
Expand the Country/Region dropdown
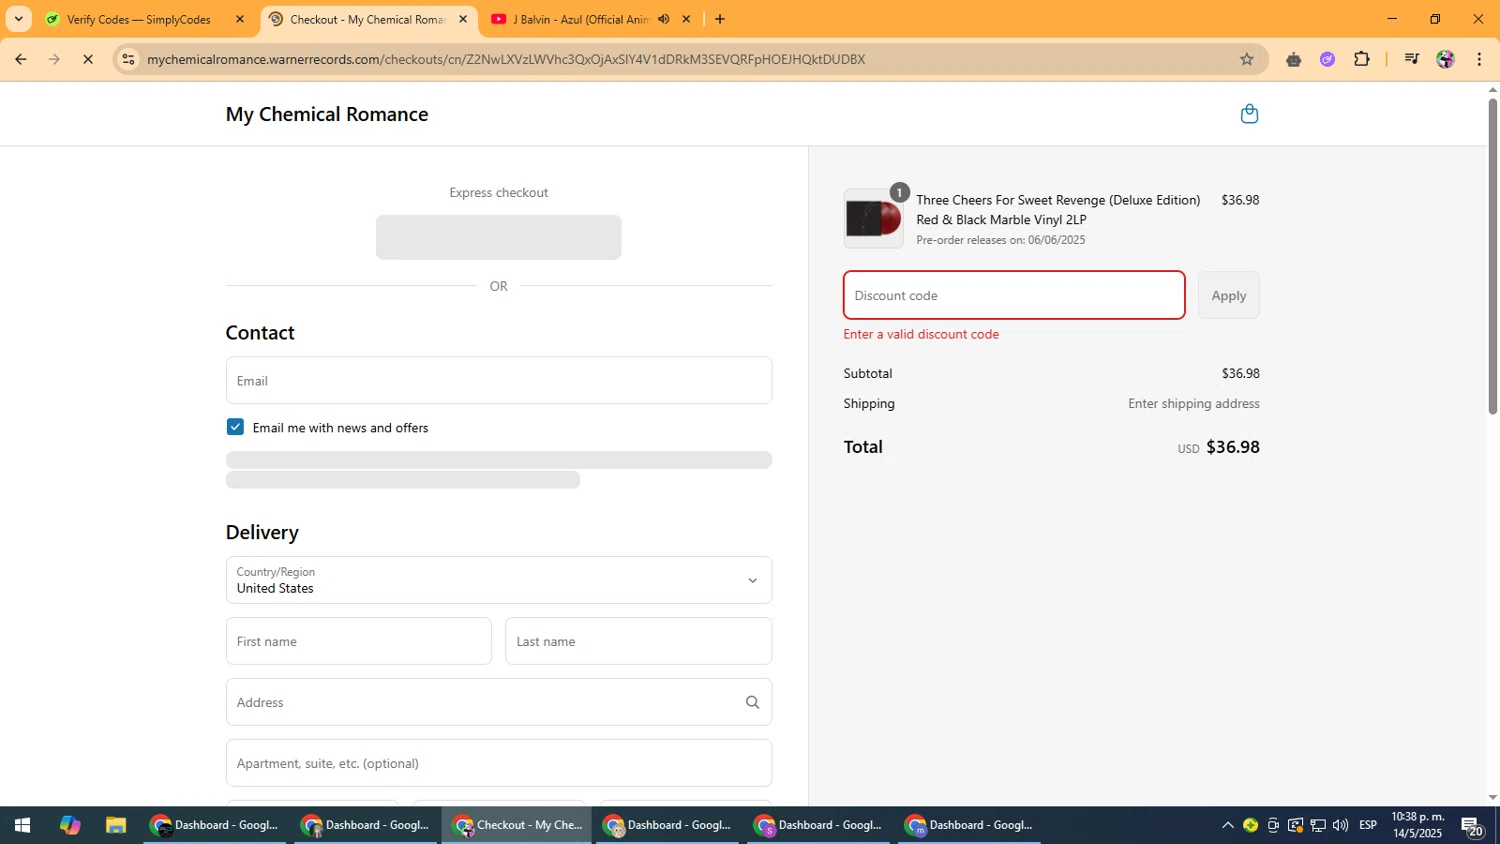point(499,580)
